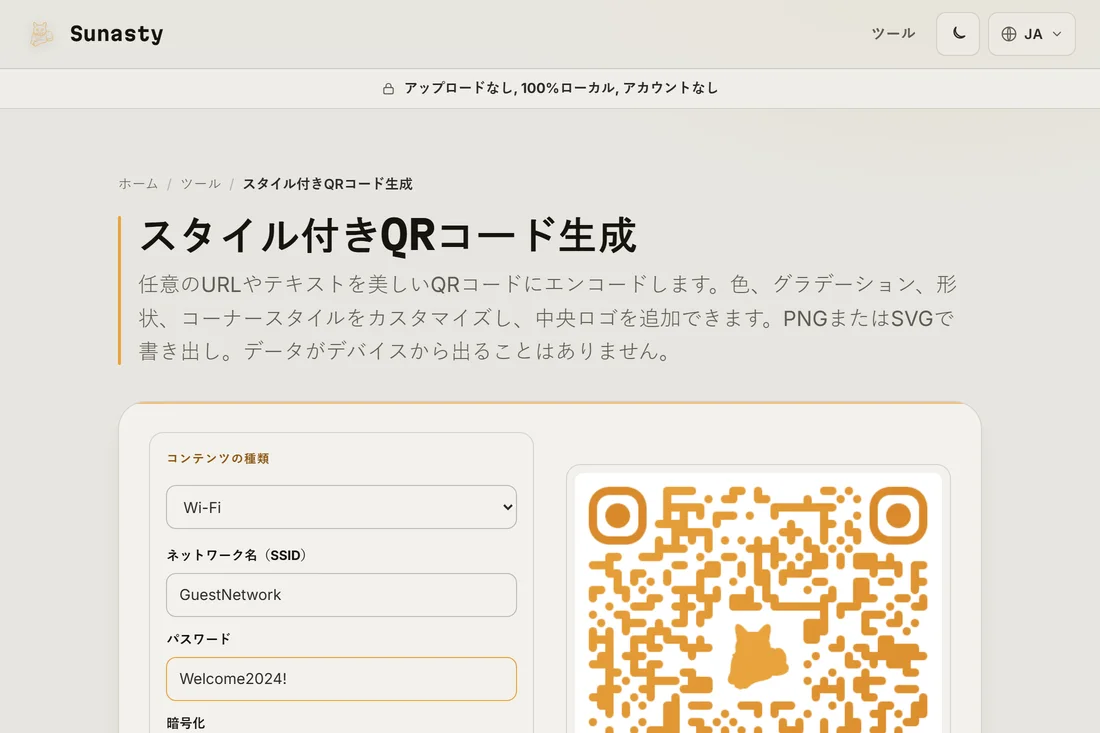The width and height of the screenshot is (1100, 733).
Task: Toggle dark mode with the moon icon
Action: coord(958,34)
